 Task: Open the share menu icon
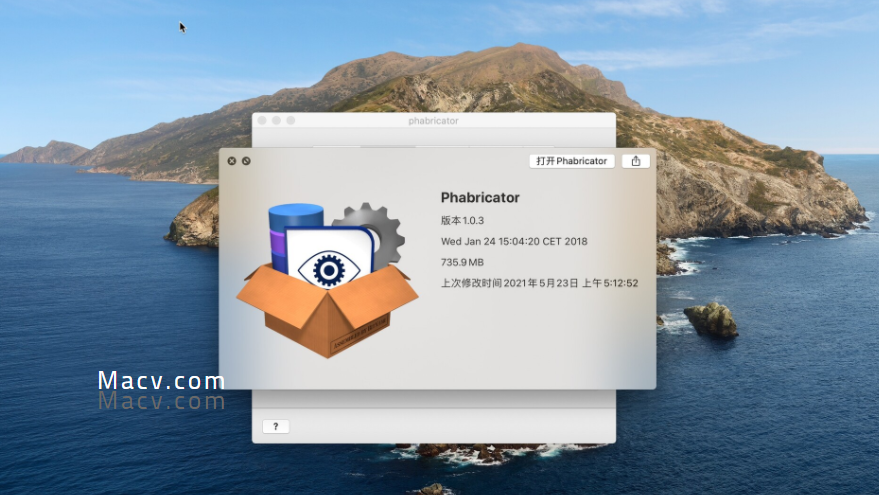636,161
